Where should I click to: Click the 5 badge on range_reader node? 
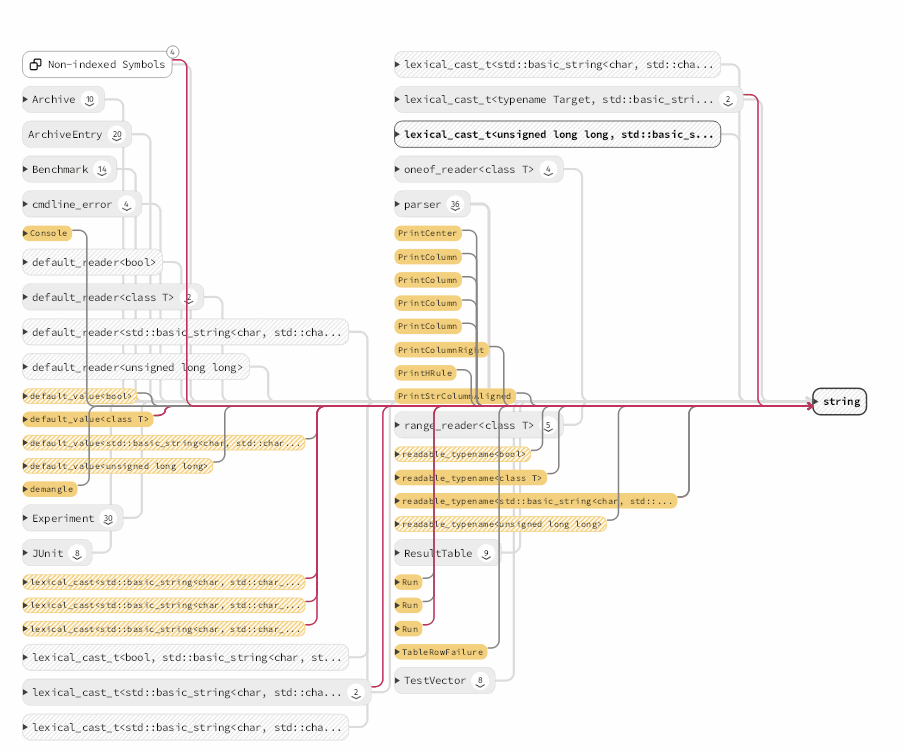[546, 425]
